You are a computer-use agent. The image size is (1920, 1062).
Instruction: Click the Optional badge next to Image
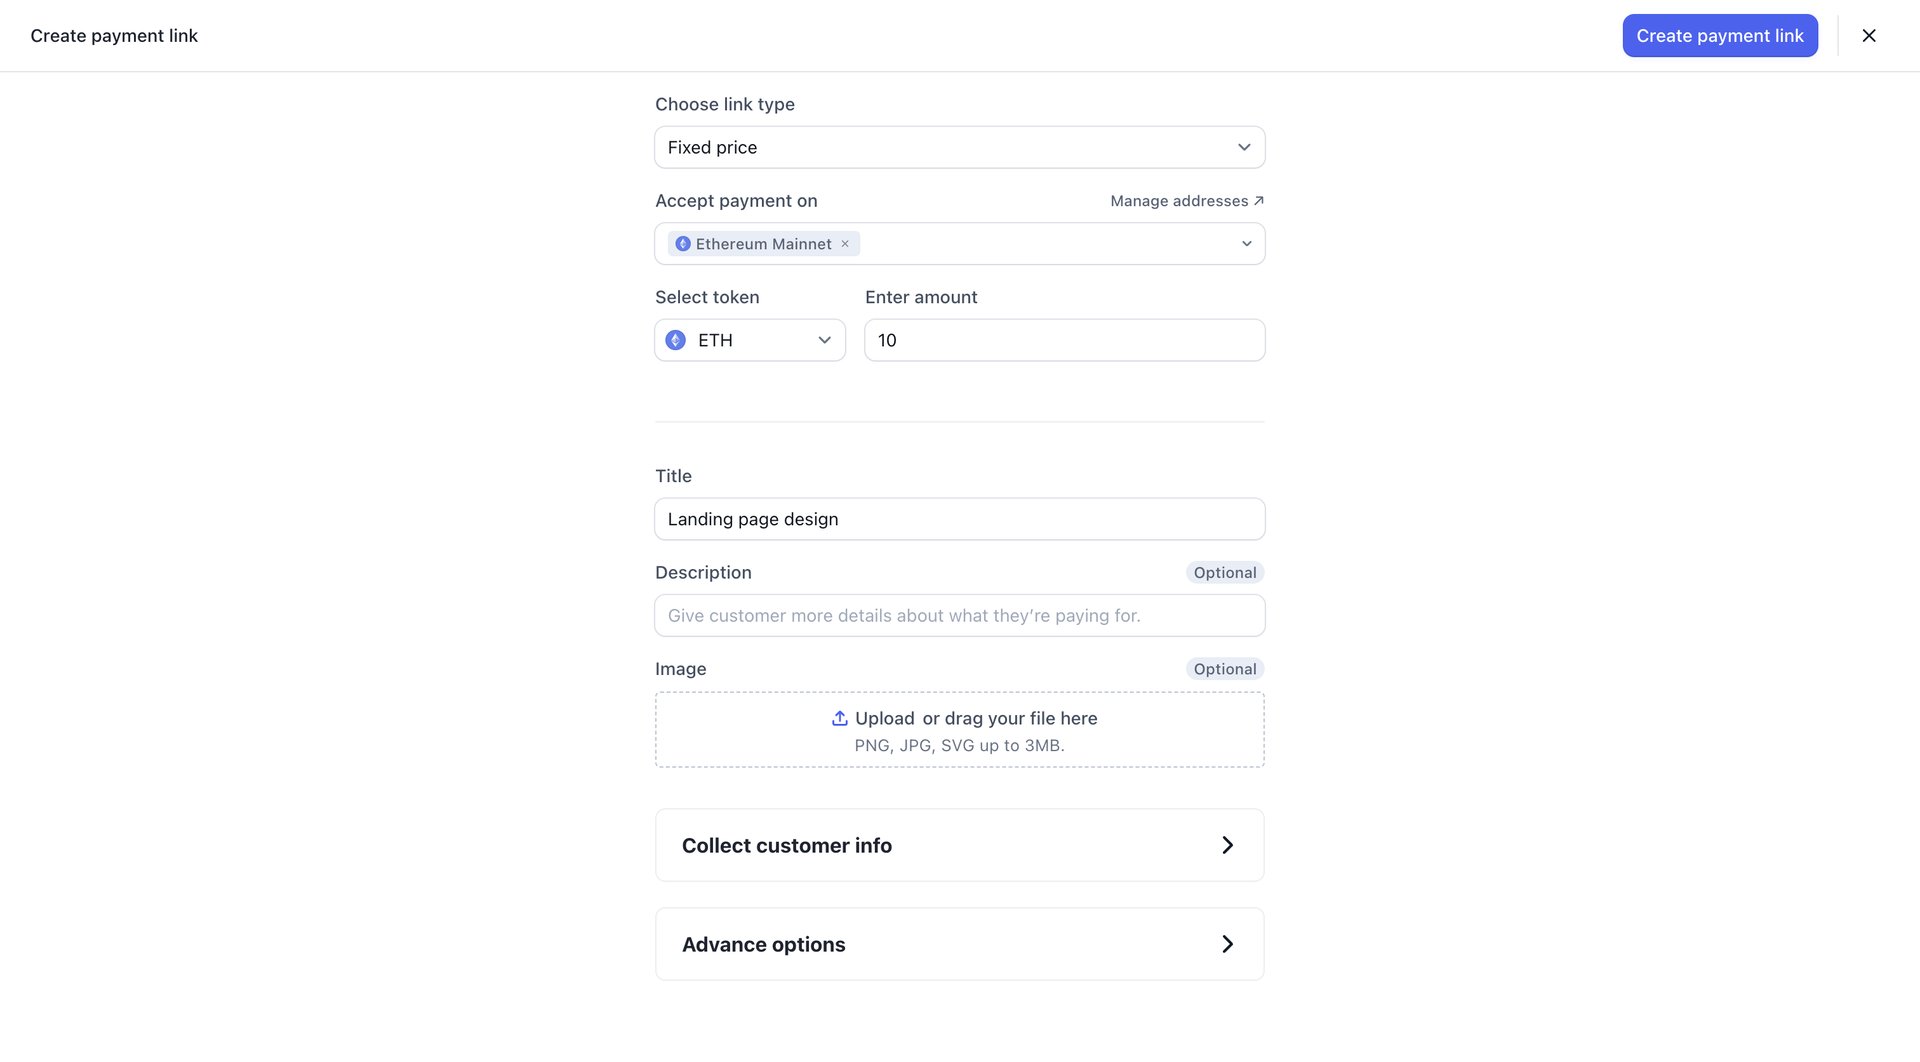tap(1224, 668)
